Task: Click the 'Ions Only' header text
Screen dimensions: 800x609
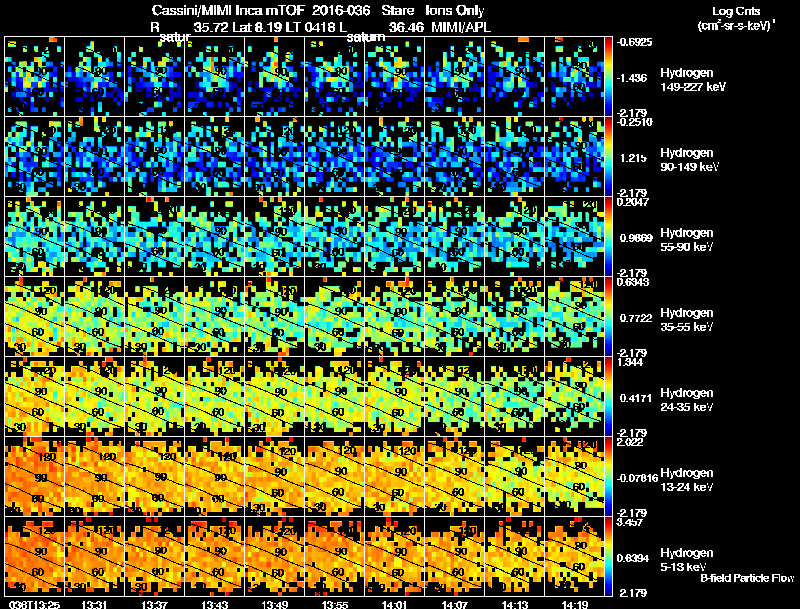Action: click(455, 11)
